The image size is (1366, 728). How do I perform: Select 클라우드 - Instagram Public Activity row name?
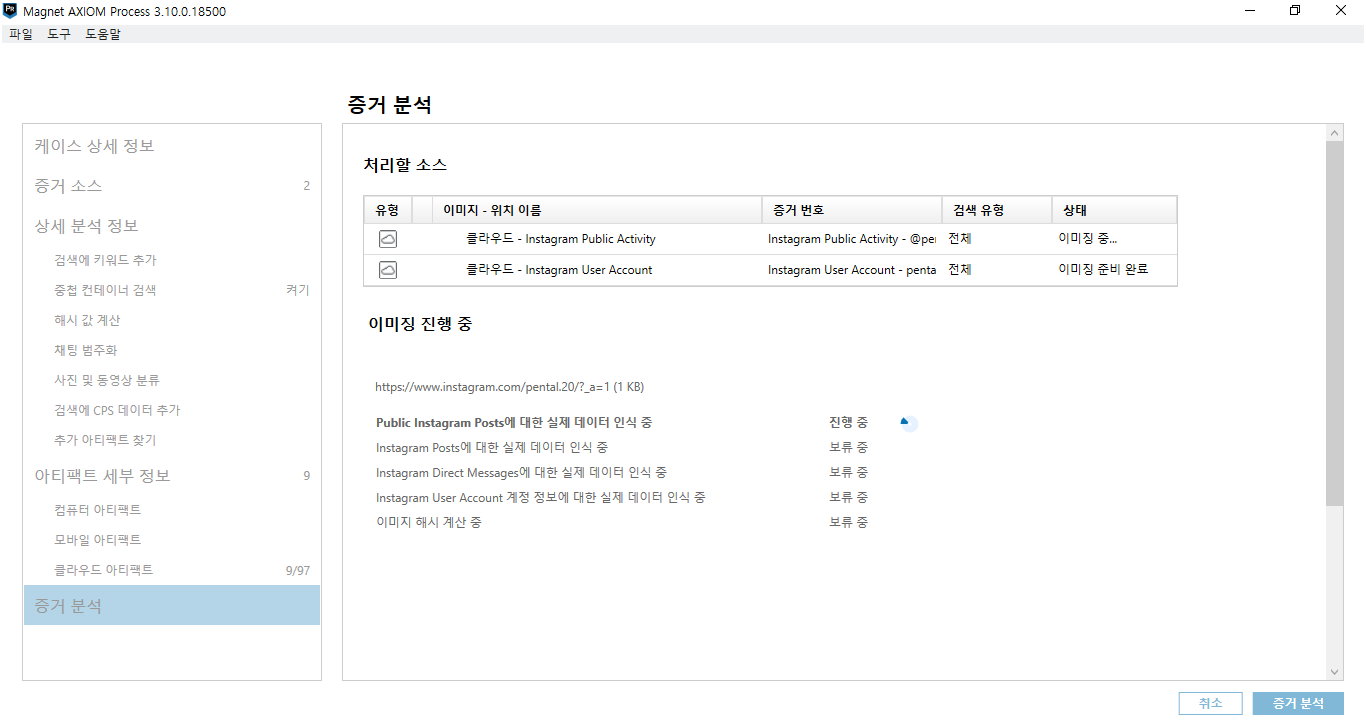pyautogui.click(x=561, y=239)
